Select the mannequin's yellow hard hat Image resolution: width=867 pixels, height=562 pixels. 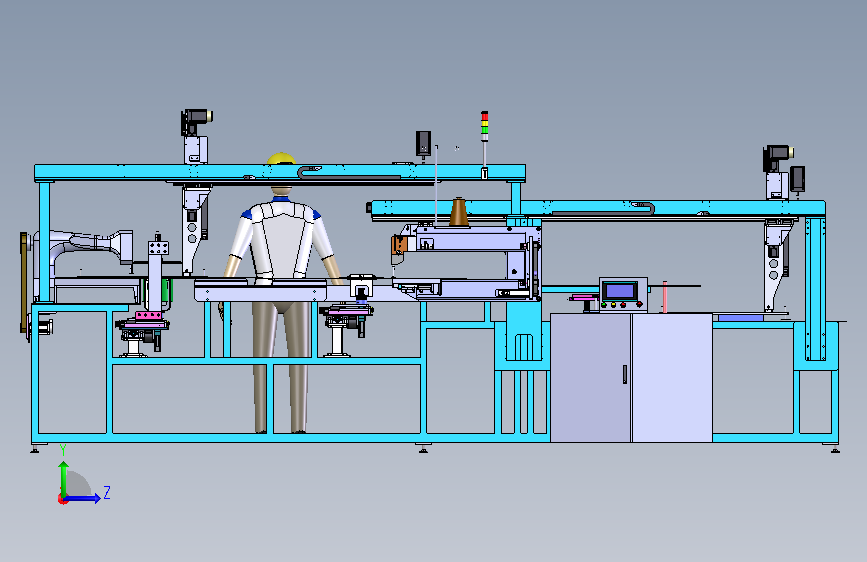[281, 159]
